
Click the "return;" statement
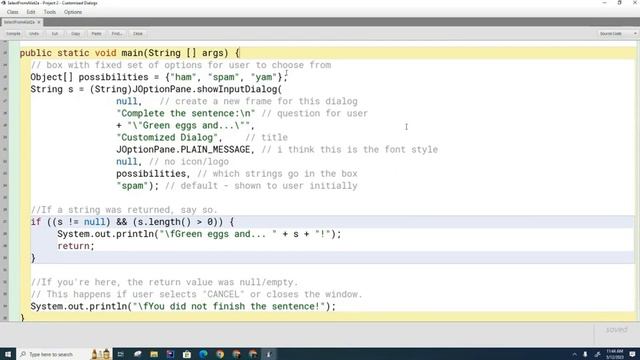76,246
